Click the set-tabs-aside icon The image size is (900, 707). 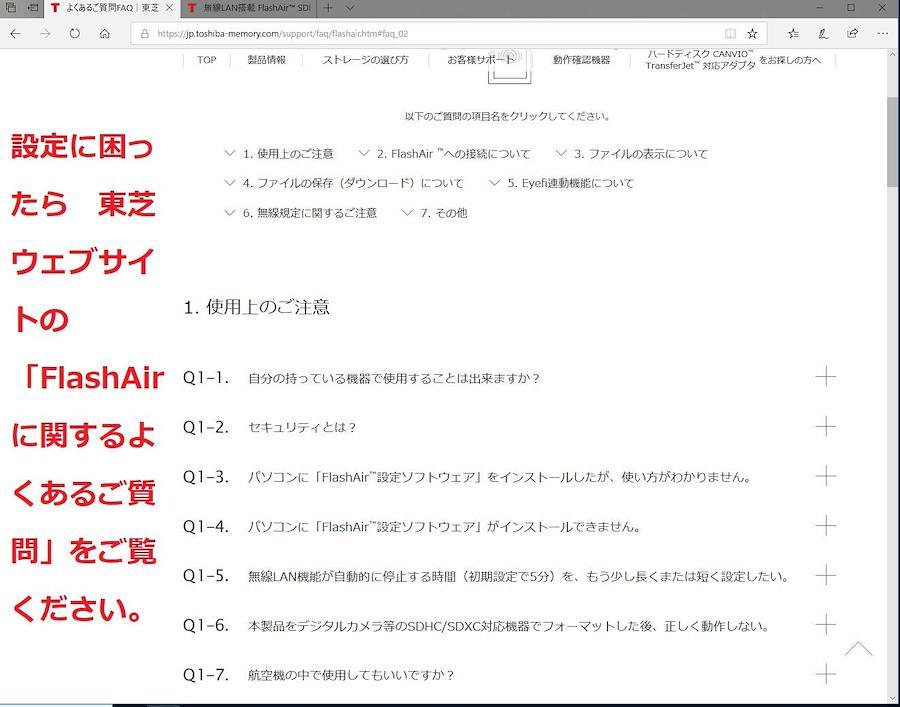click(x=33, y=8)
